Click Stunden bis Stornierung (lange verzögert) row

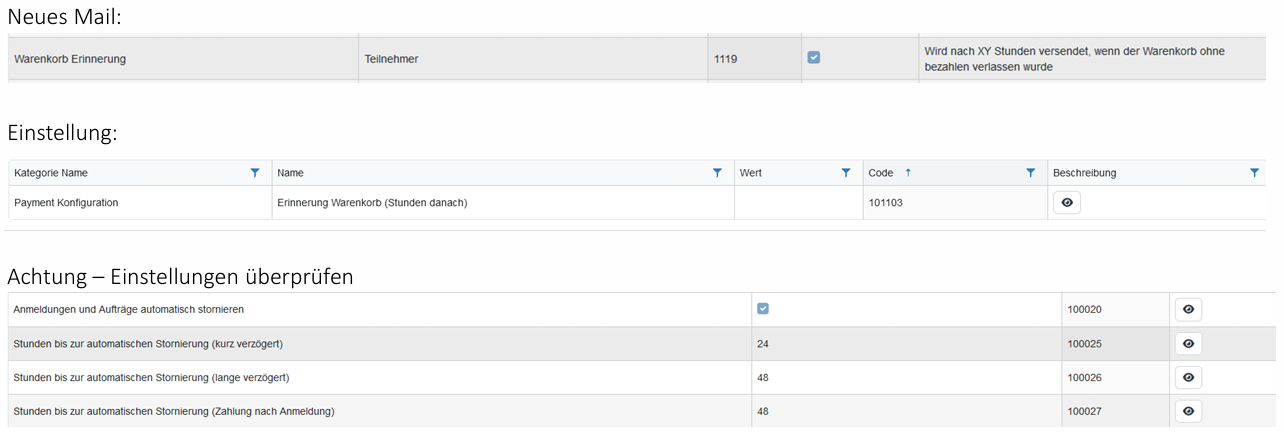click(152, 377)
